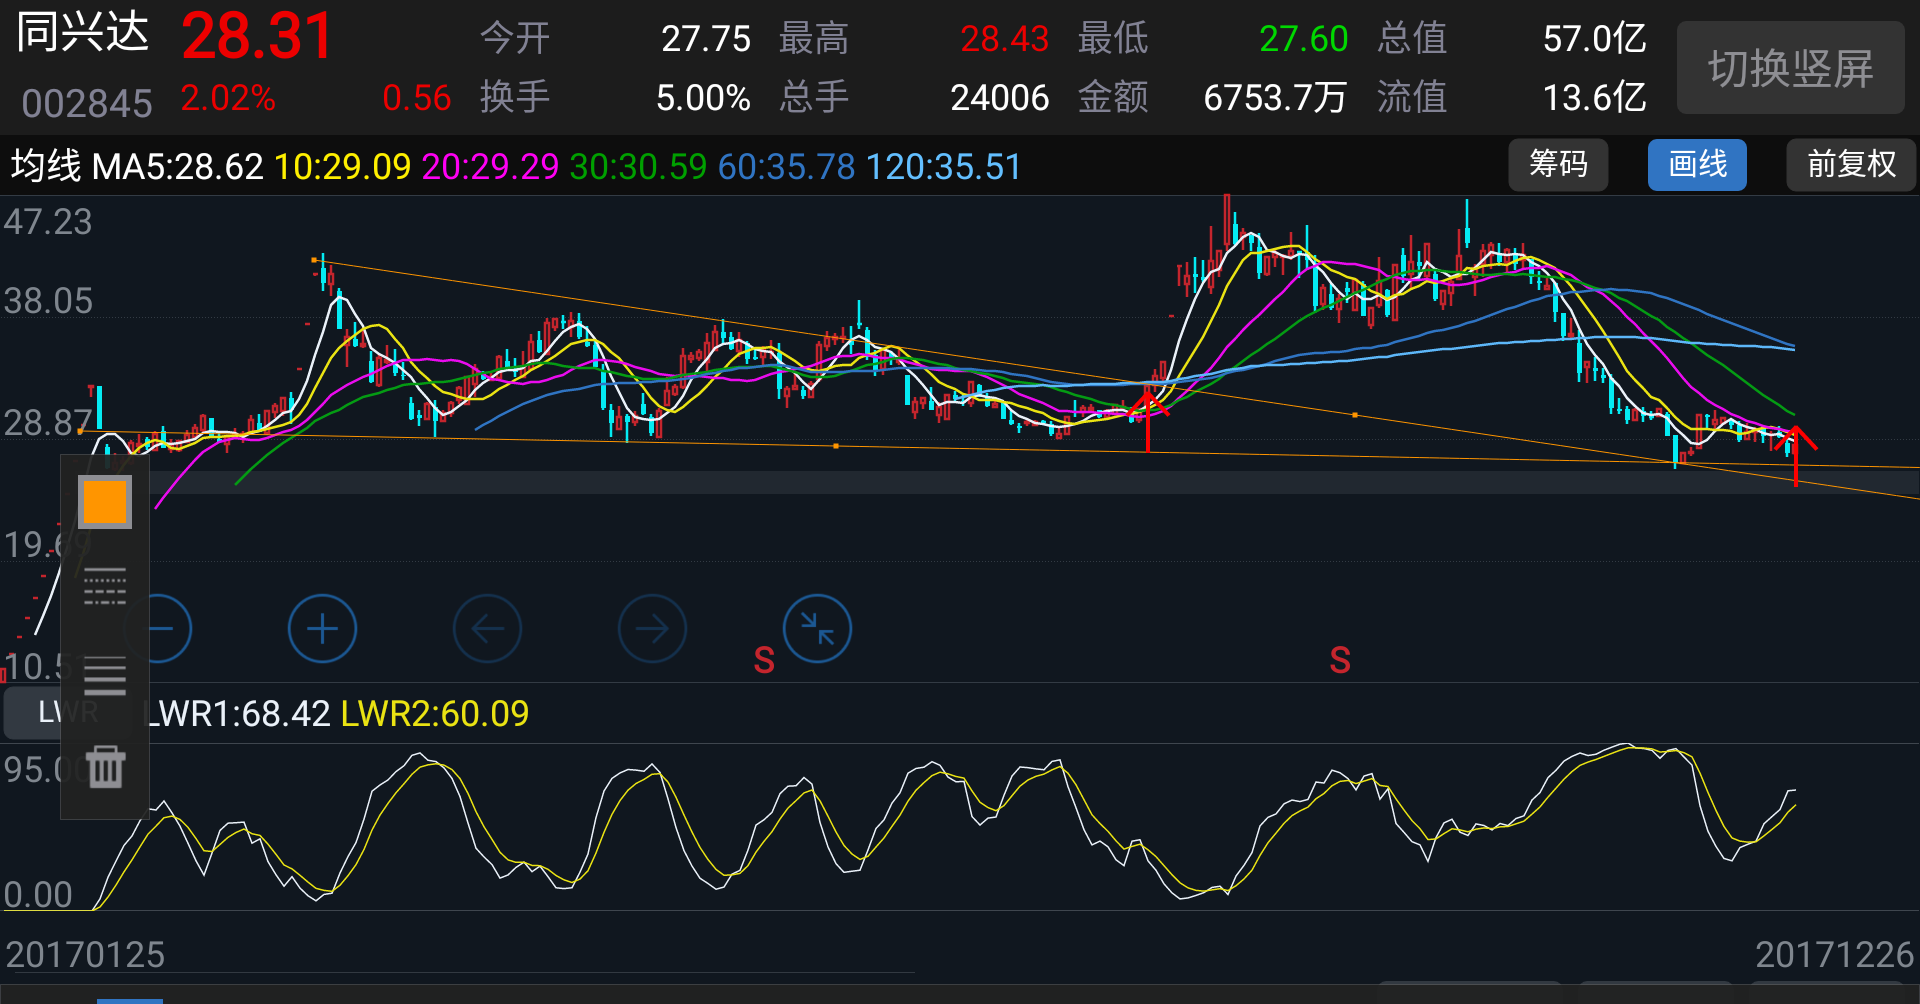Tap the 同兴达 stock name

[83, 34]
